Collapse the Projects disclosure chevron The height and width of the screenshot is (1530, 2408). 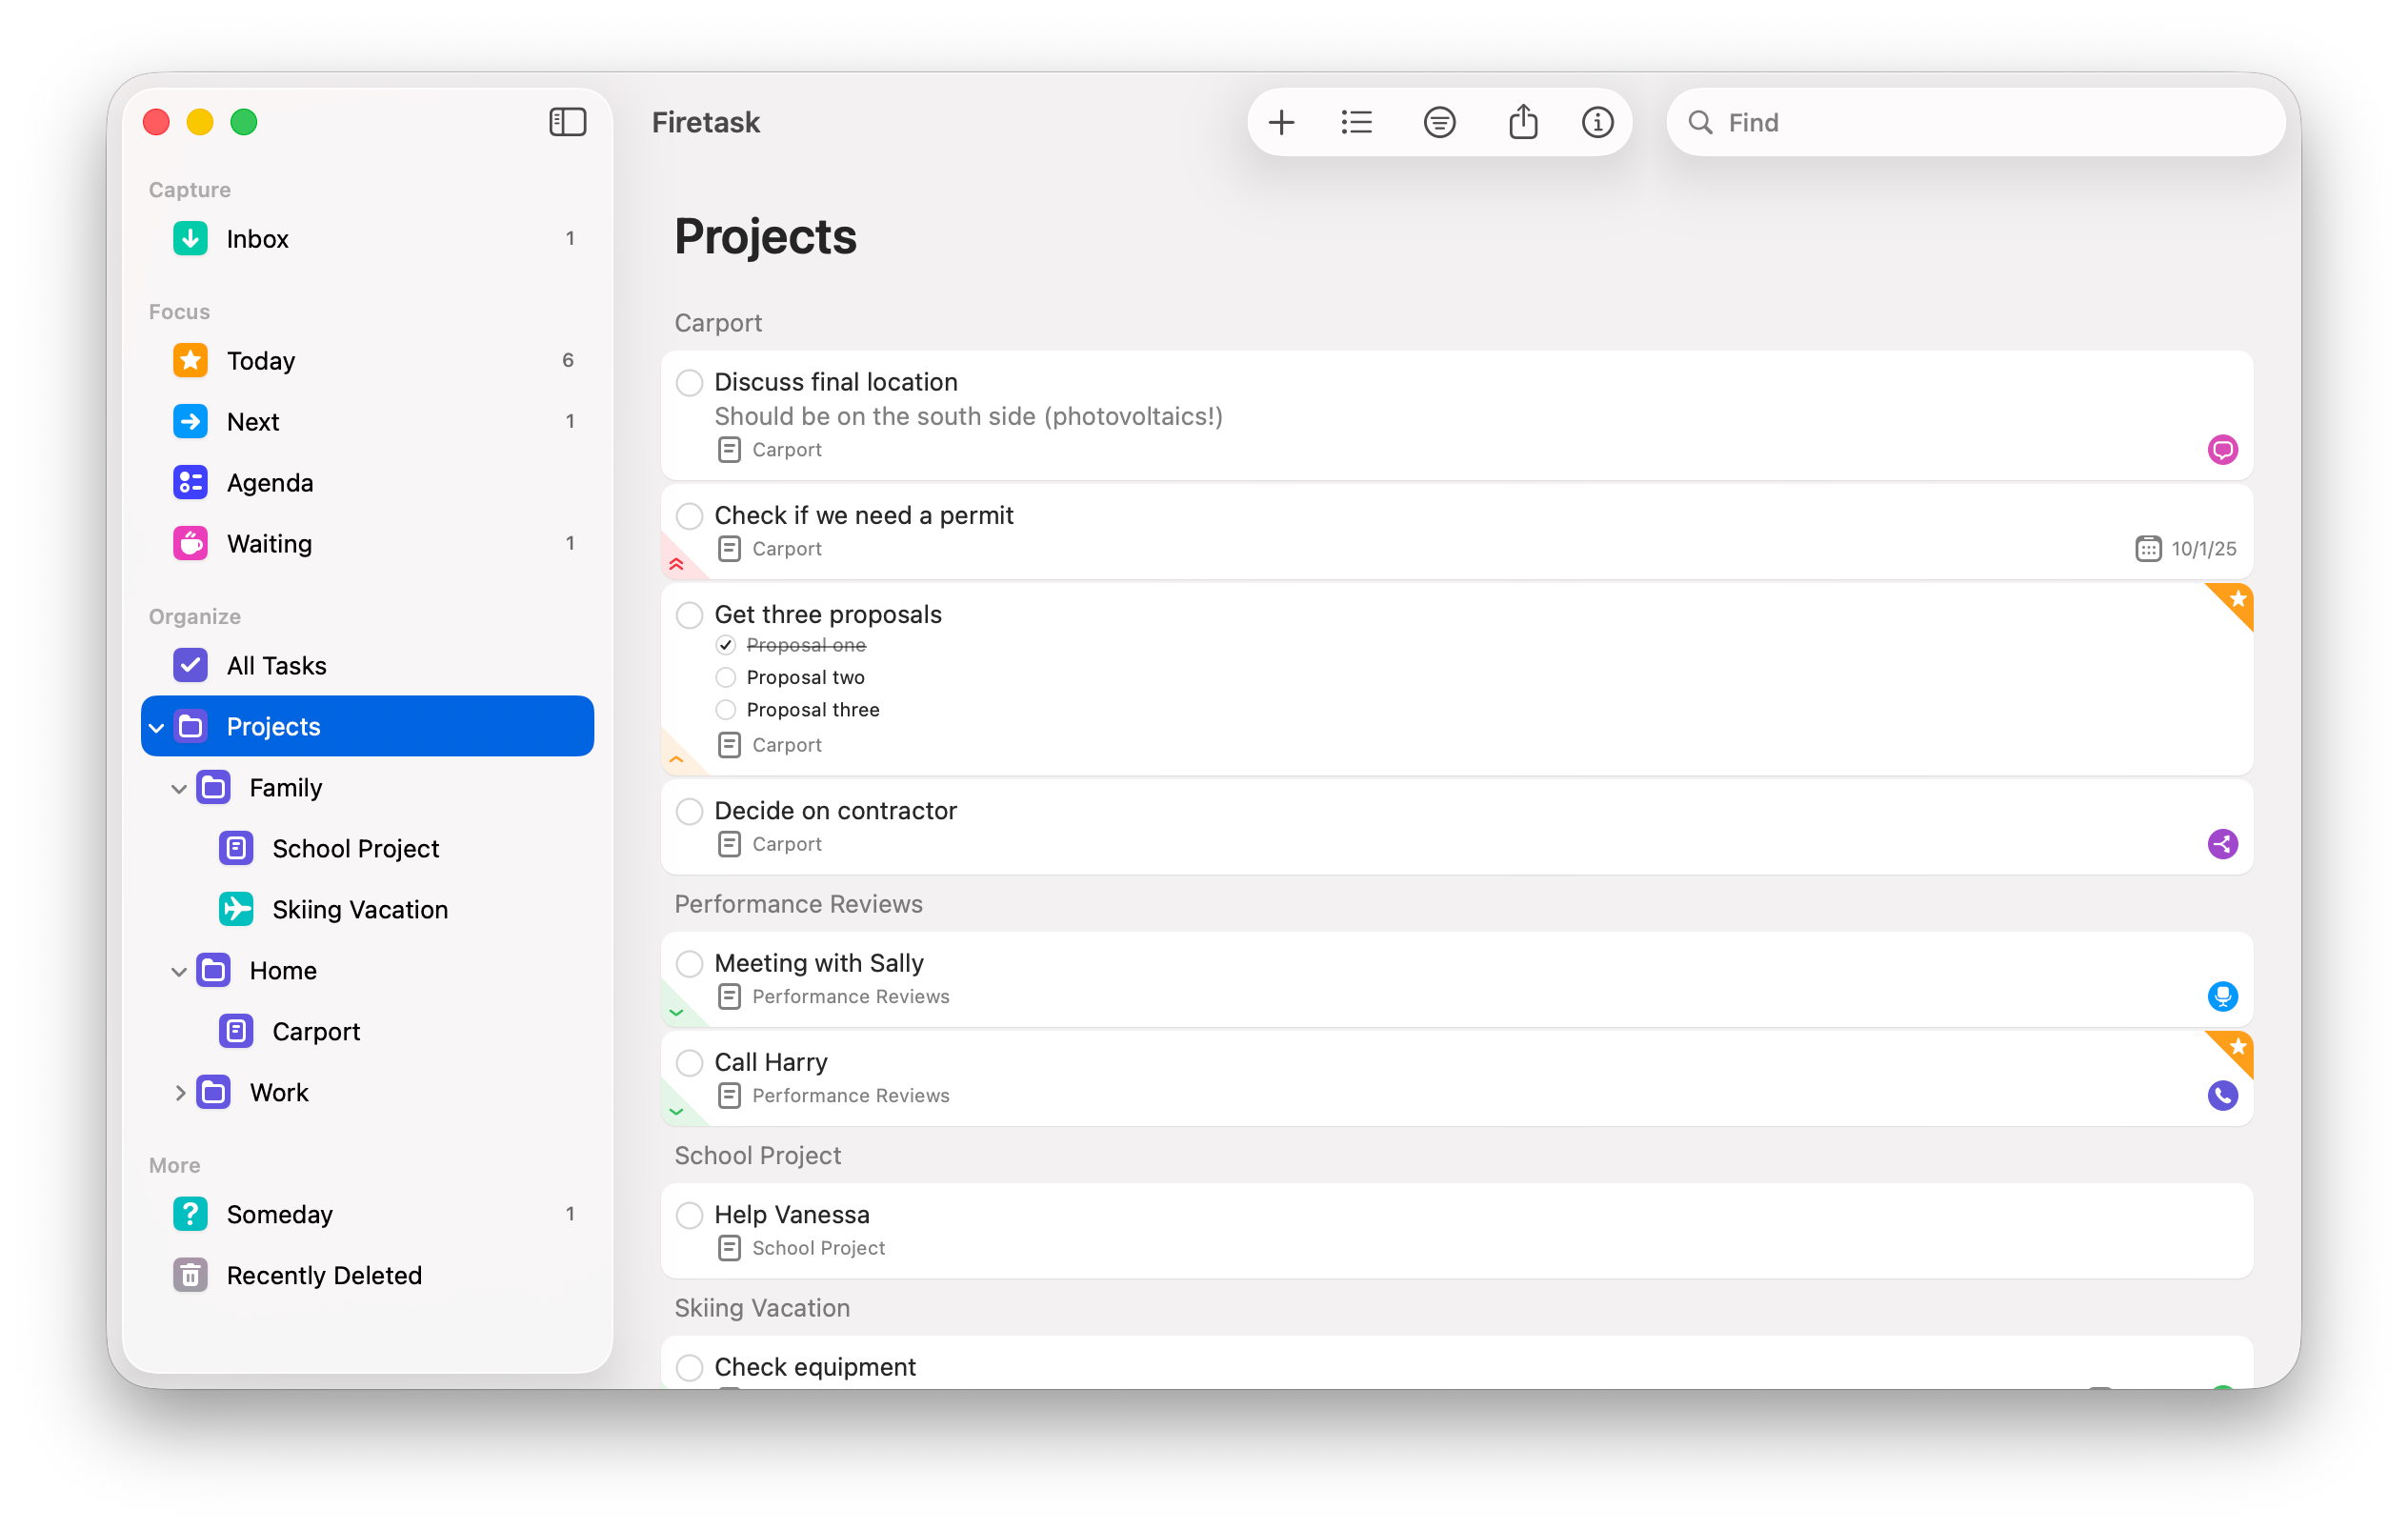(x=157, y=727)
